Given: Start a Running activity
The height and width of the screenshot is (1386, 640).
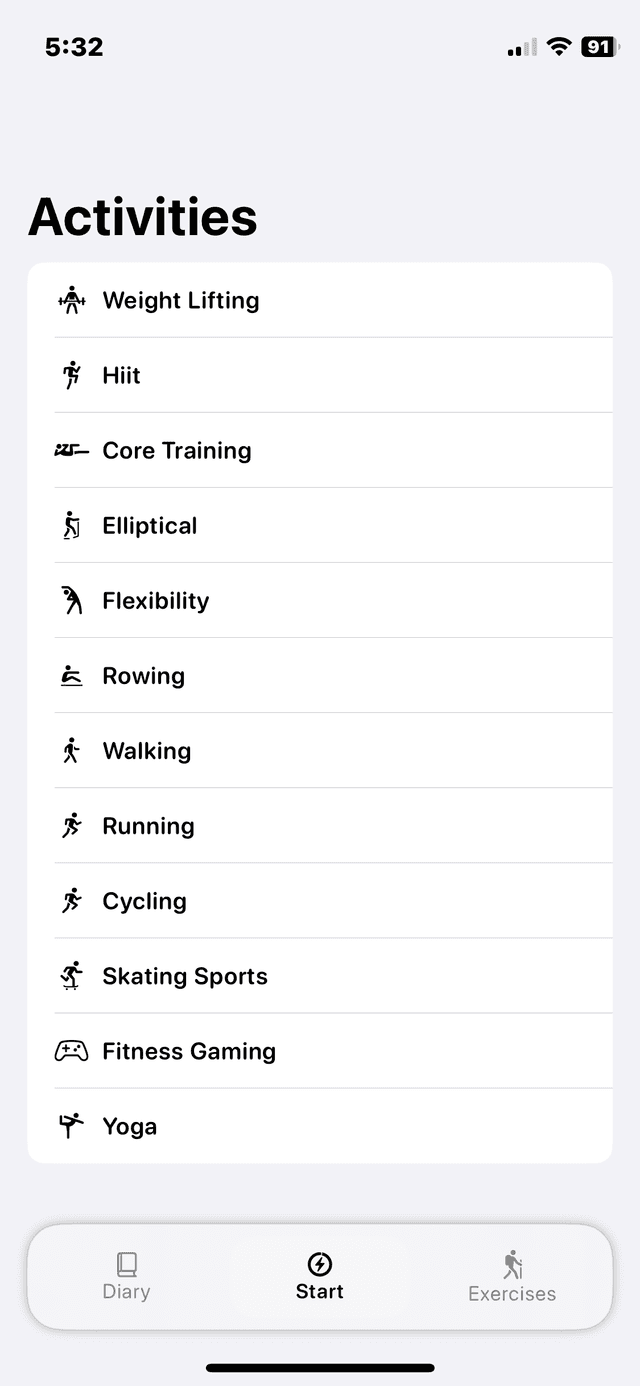Looking at the screenshot, I should 148,826.
